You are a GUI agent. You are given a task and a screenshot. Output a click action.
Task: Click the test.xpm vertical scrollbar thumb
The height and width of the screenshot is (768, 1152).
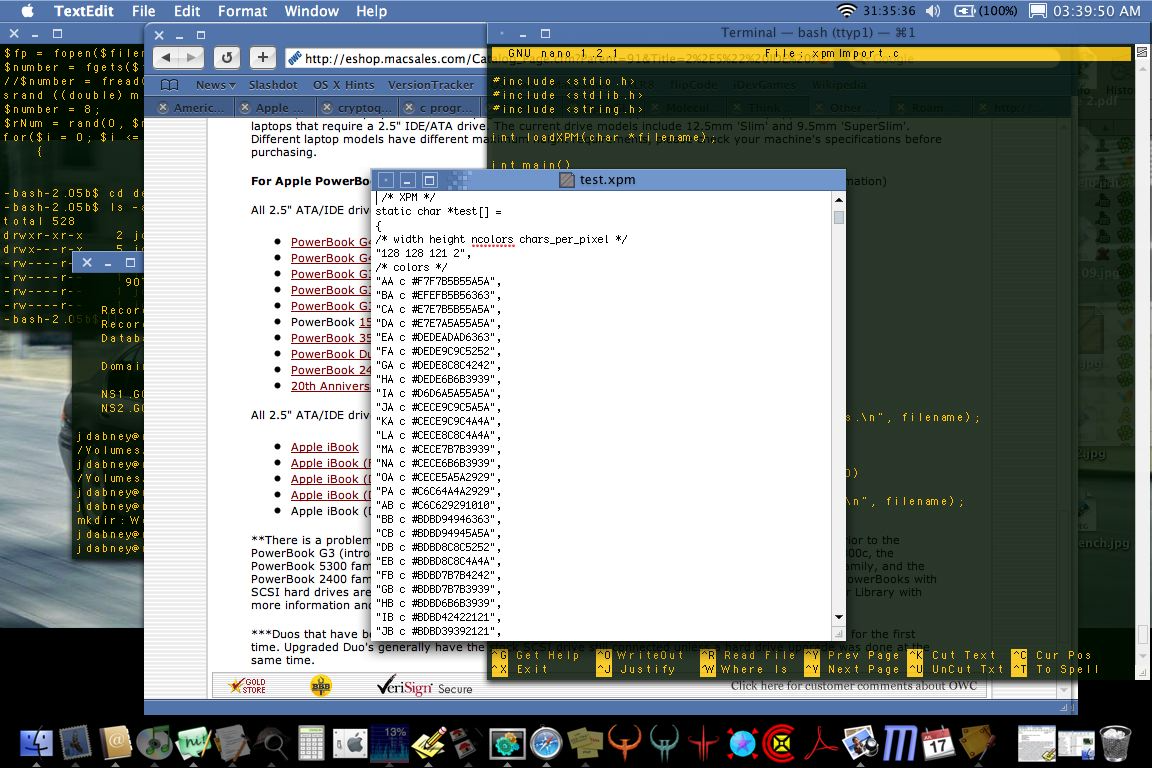pyautogui.click(x=839, y=217)
